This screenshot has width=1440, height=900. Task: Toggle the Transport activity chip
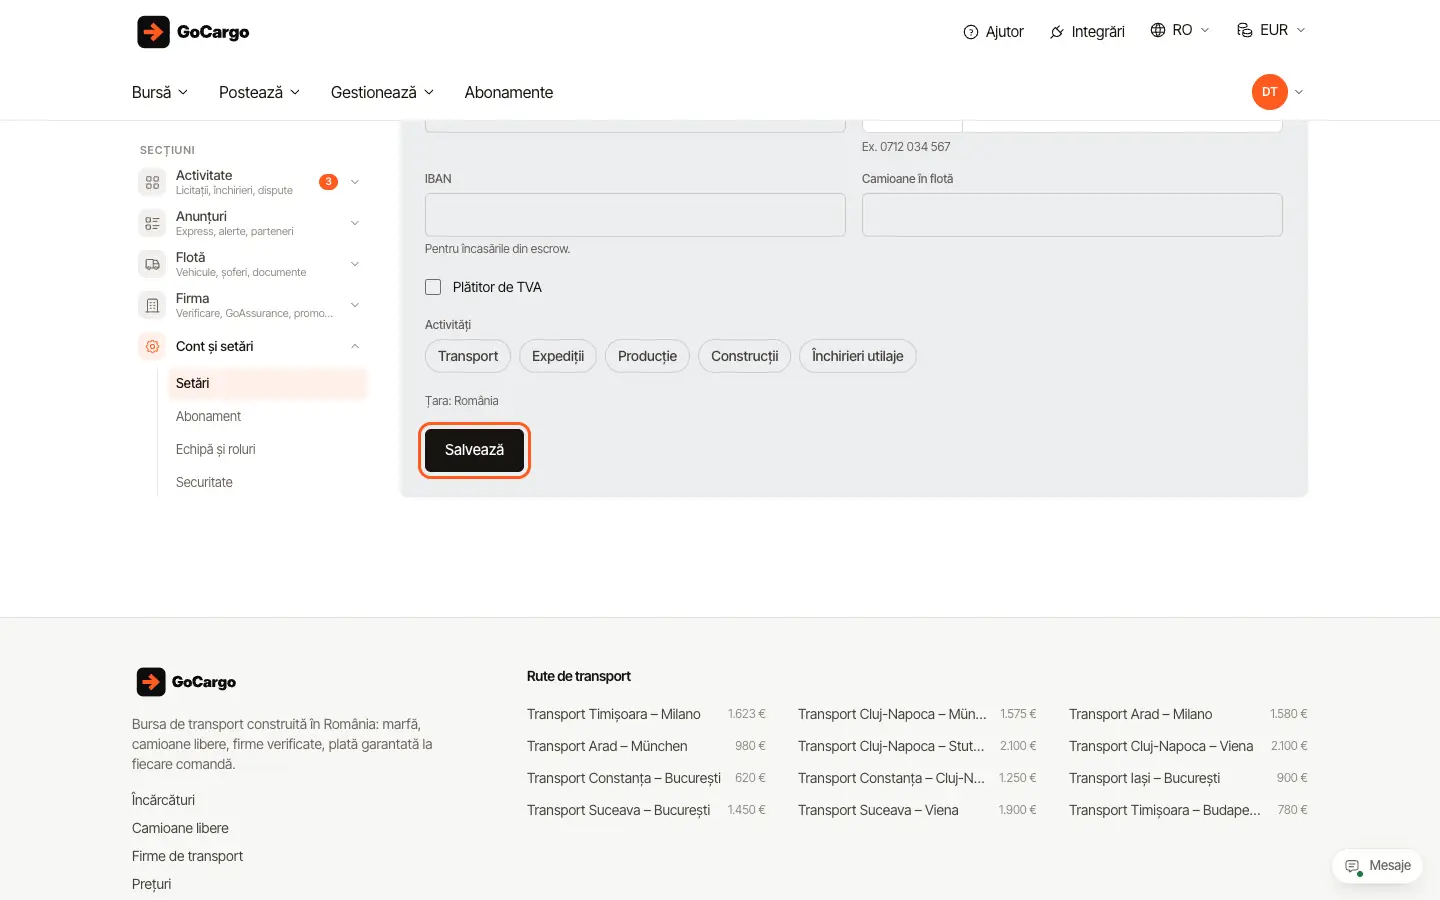468,356
